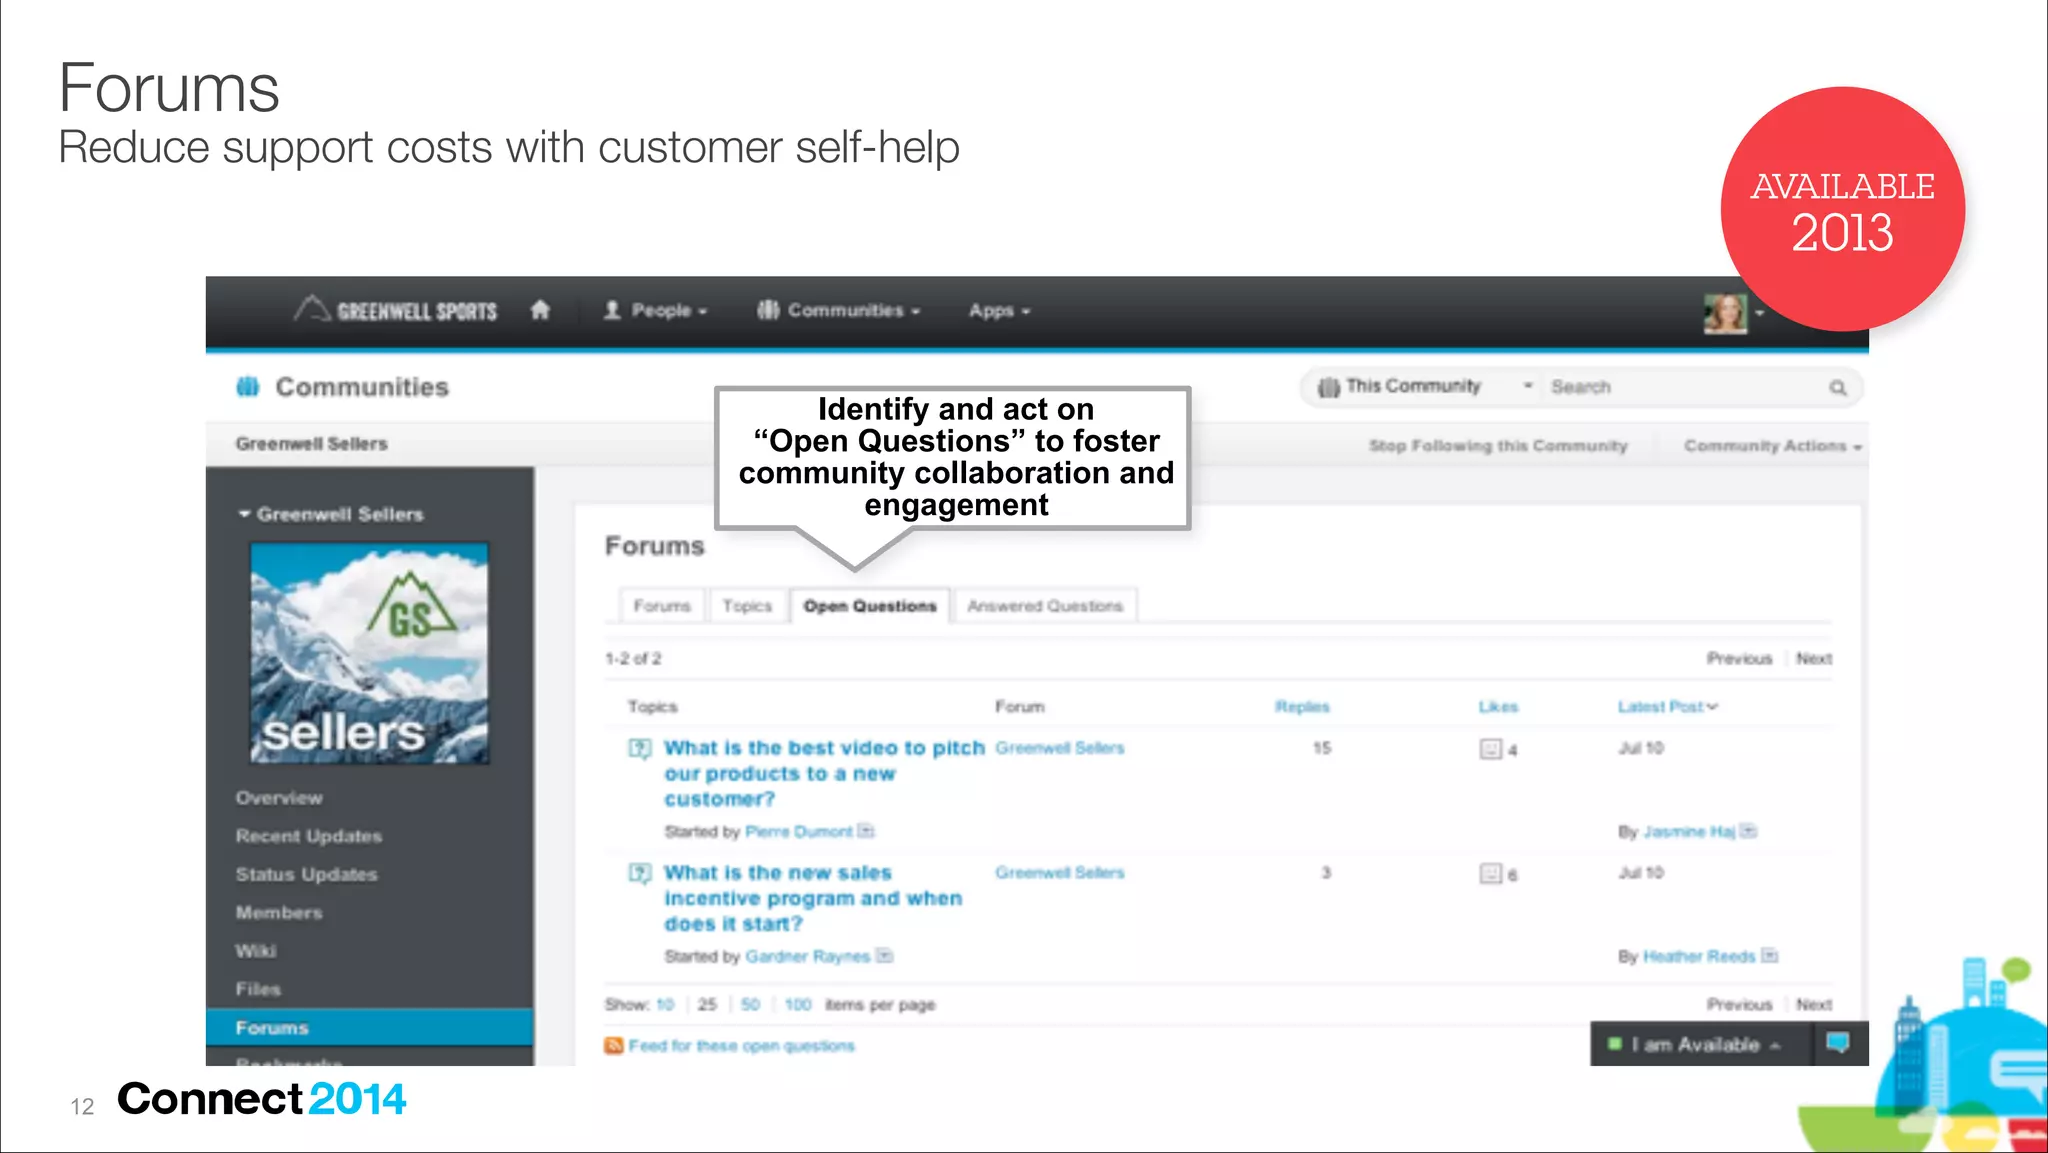Click the chat icon beside availability
Image resolution: width=2048 pixels, height=1153 pixels.
click(x=1838, y=1044)
